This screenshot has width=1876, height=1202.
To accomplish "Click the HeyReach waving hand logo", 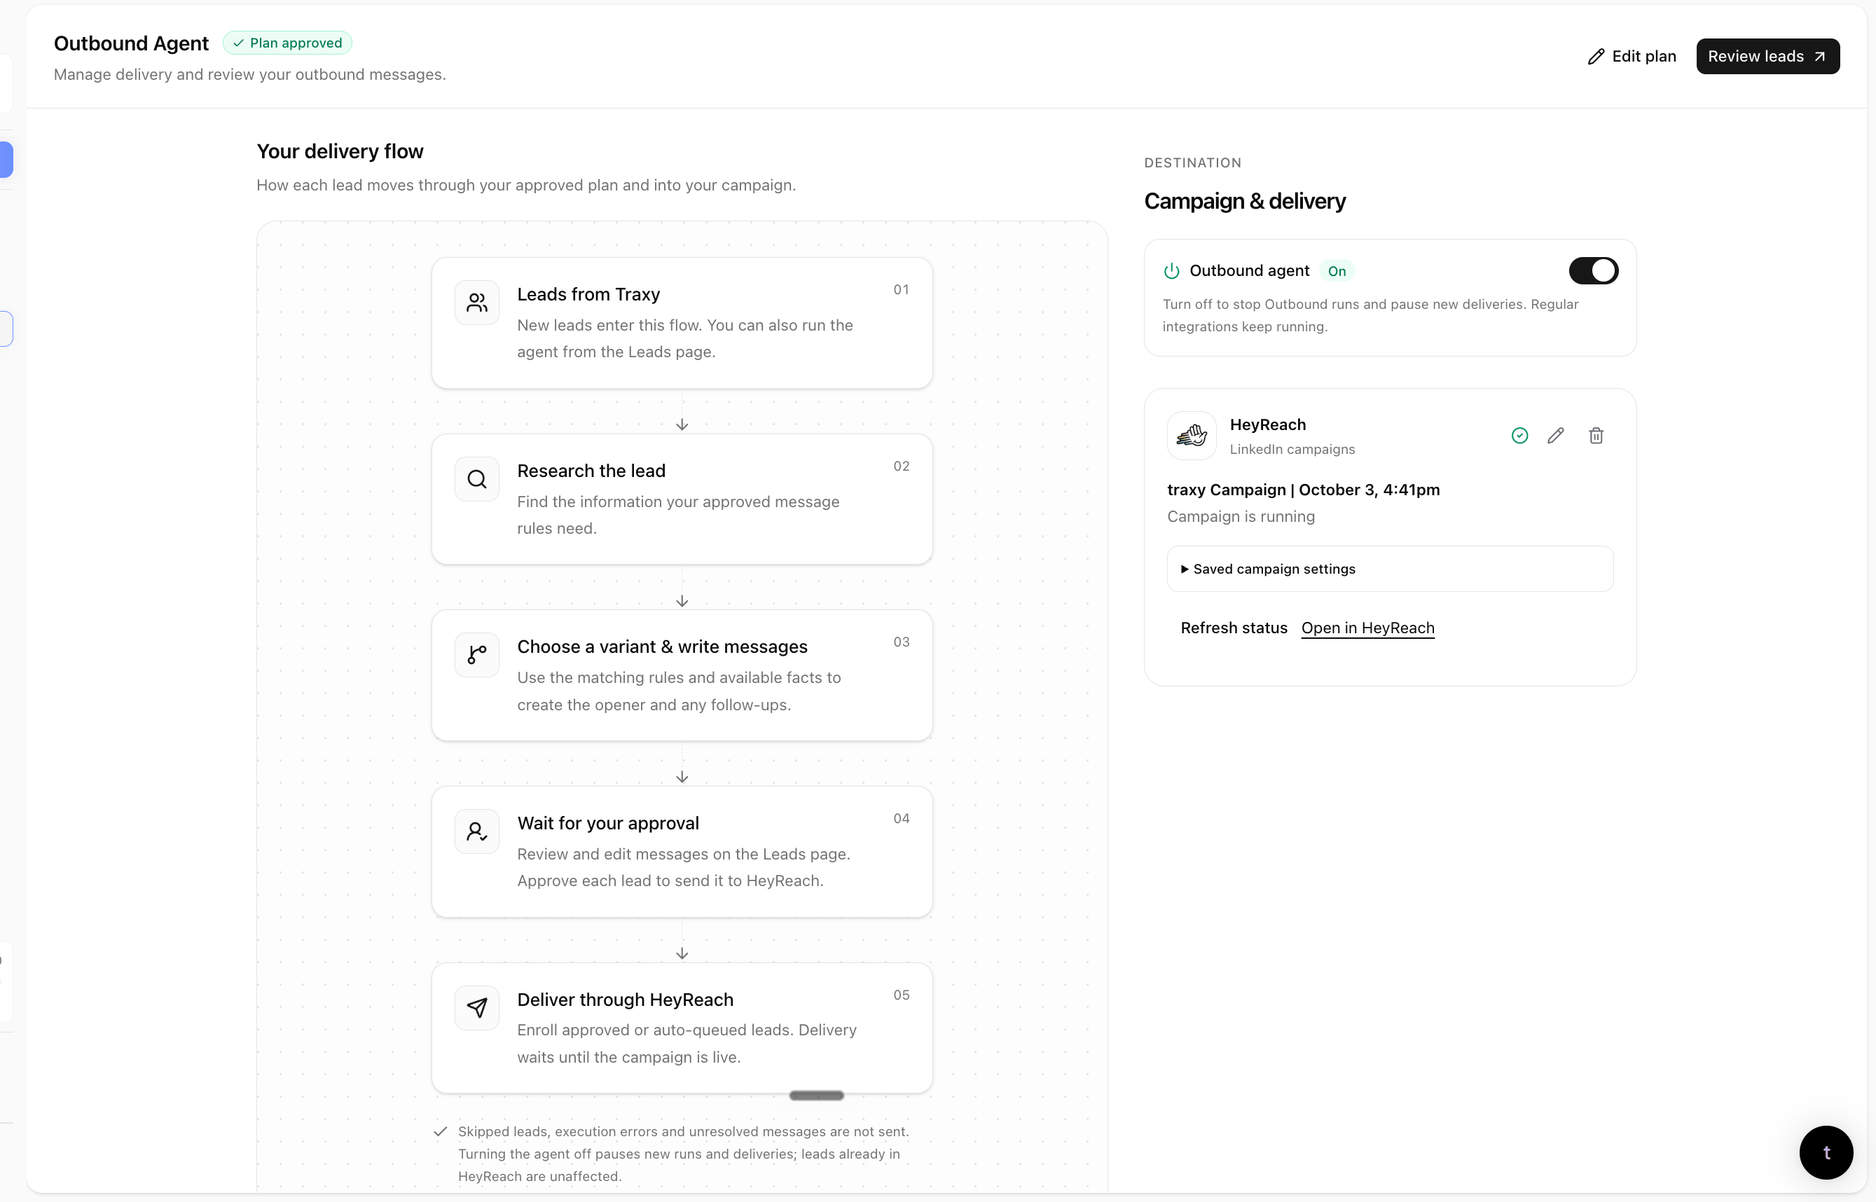I will click(1192, 435).
